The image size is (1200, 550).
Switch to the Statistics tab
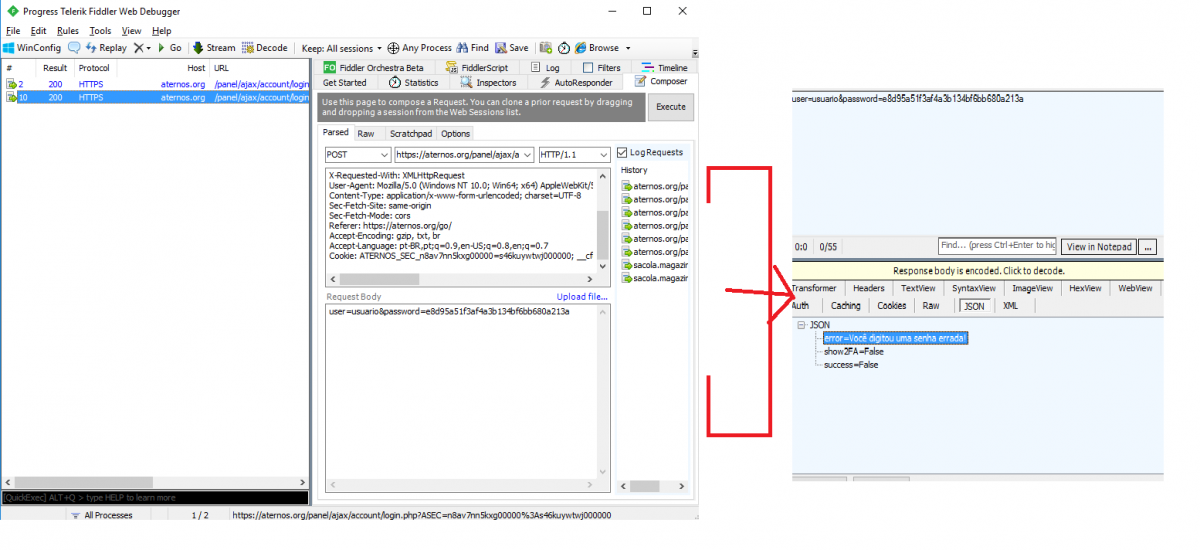[414, 82]
